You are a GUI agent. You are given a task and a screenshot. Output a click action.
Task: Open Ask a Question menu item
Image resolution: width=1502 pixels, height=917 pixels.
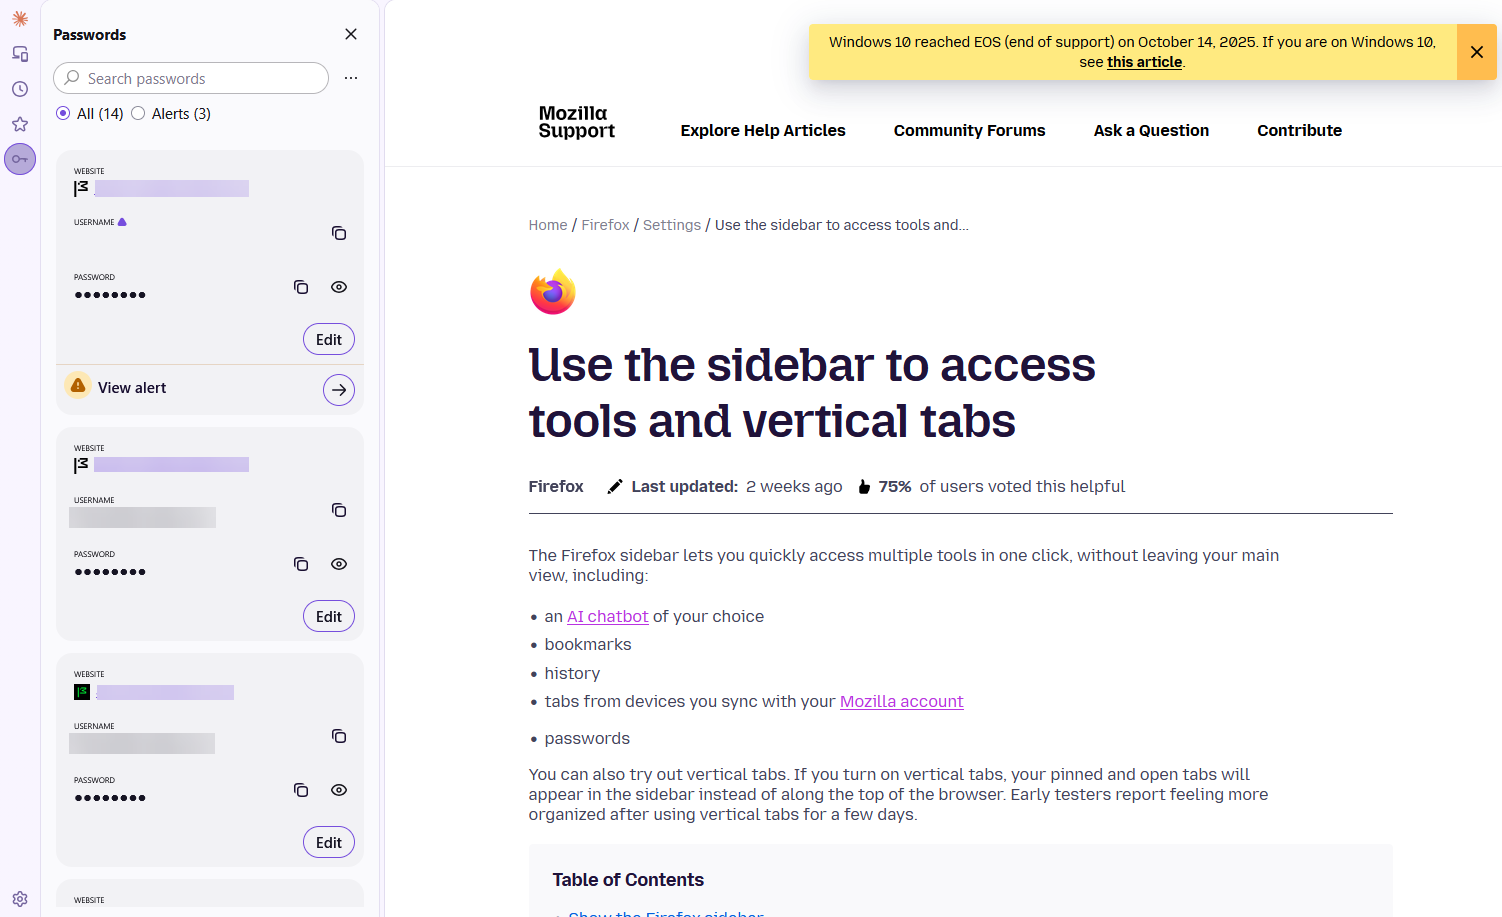1151,130
